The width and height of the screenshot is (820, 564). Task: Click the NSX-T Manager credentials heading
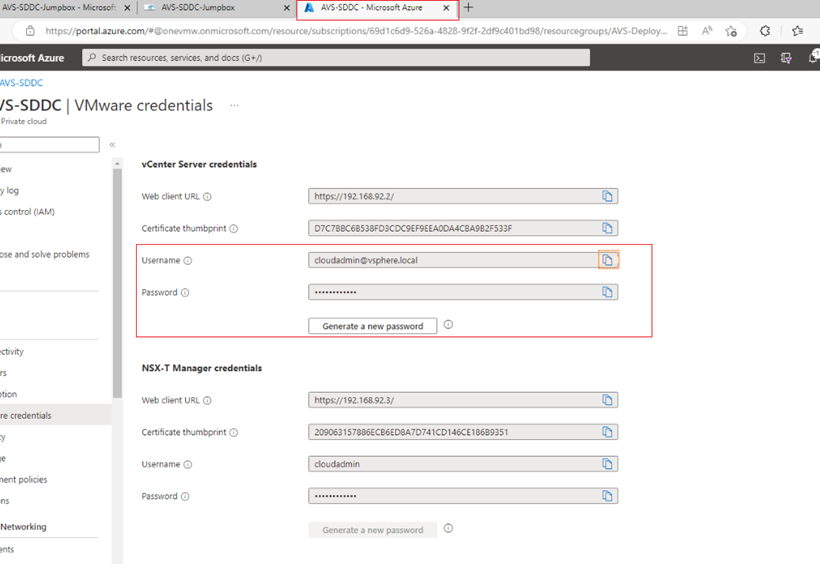coord(202,368)
